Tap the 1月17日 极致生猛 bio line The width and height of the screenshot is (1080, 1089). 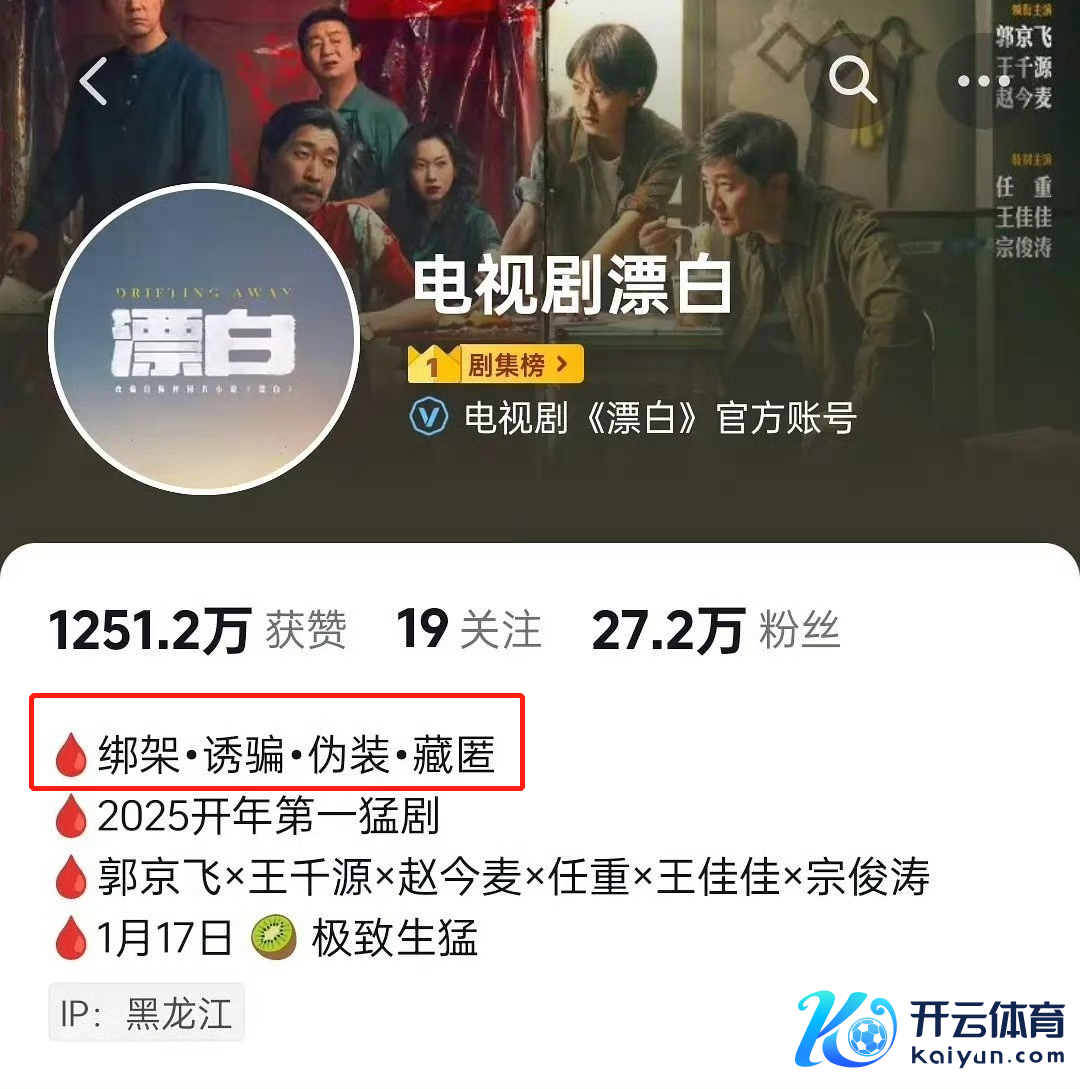tap(287, 938)
